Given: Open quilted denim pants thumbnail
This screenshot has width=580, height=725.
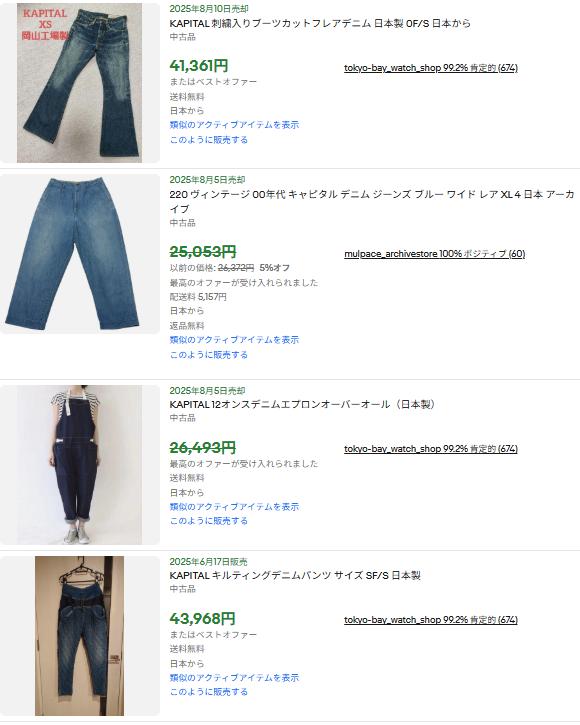Looking at the screenshot, I should tap(80, 636).
